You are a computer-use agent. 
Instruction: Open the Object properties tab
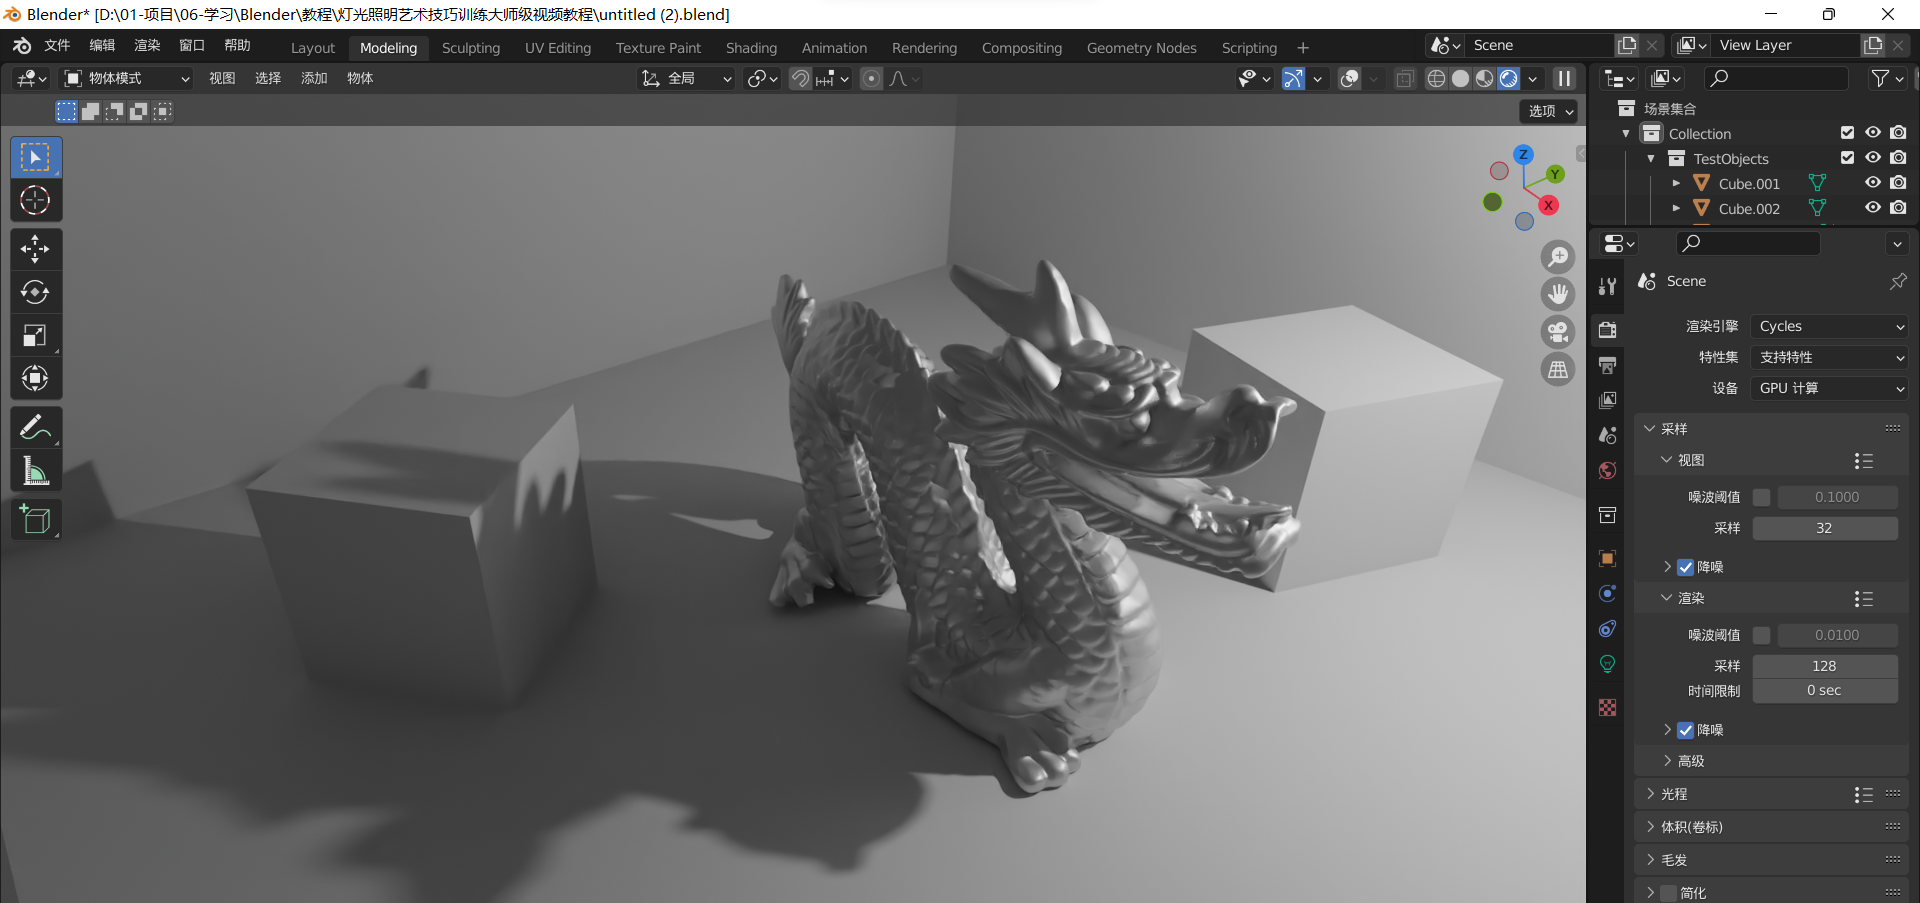point(1608,558)
